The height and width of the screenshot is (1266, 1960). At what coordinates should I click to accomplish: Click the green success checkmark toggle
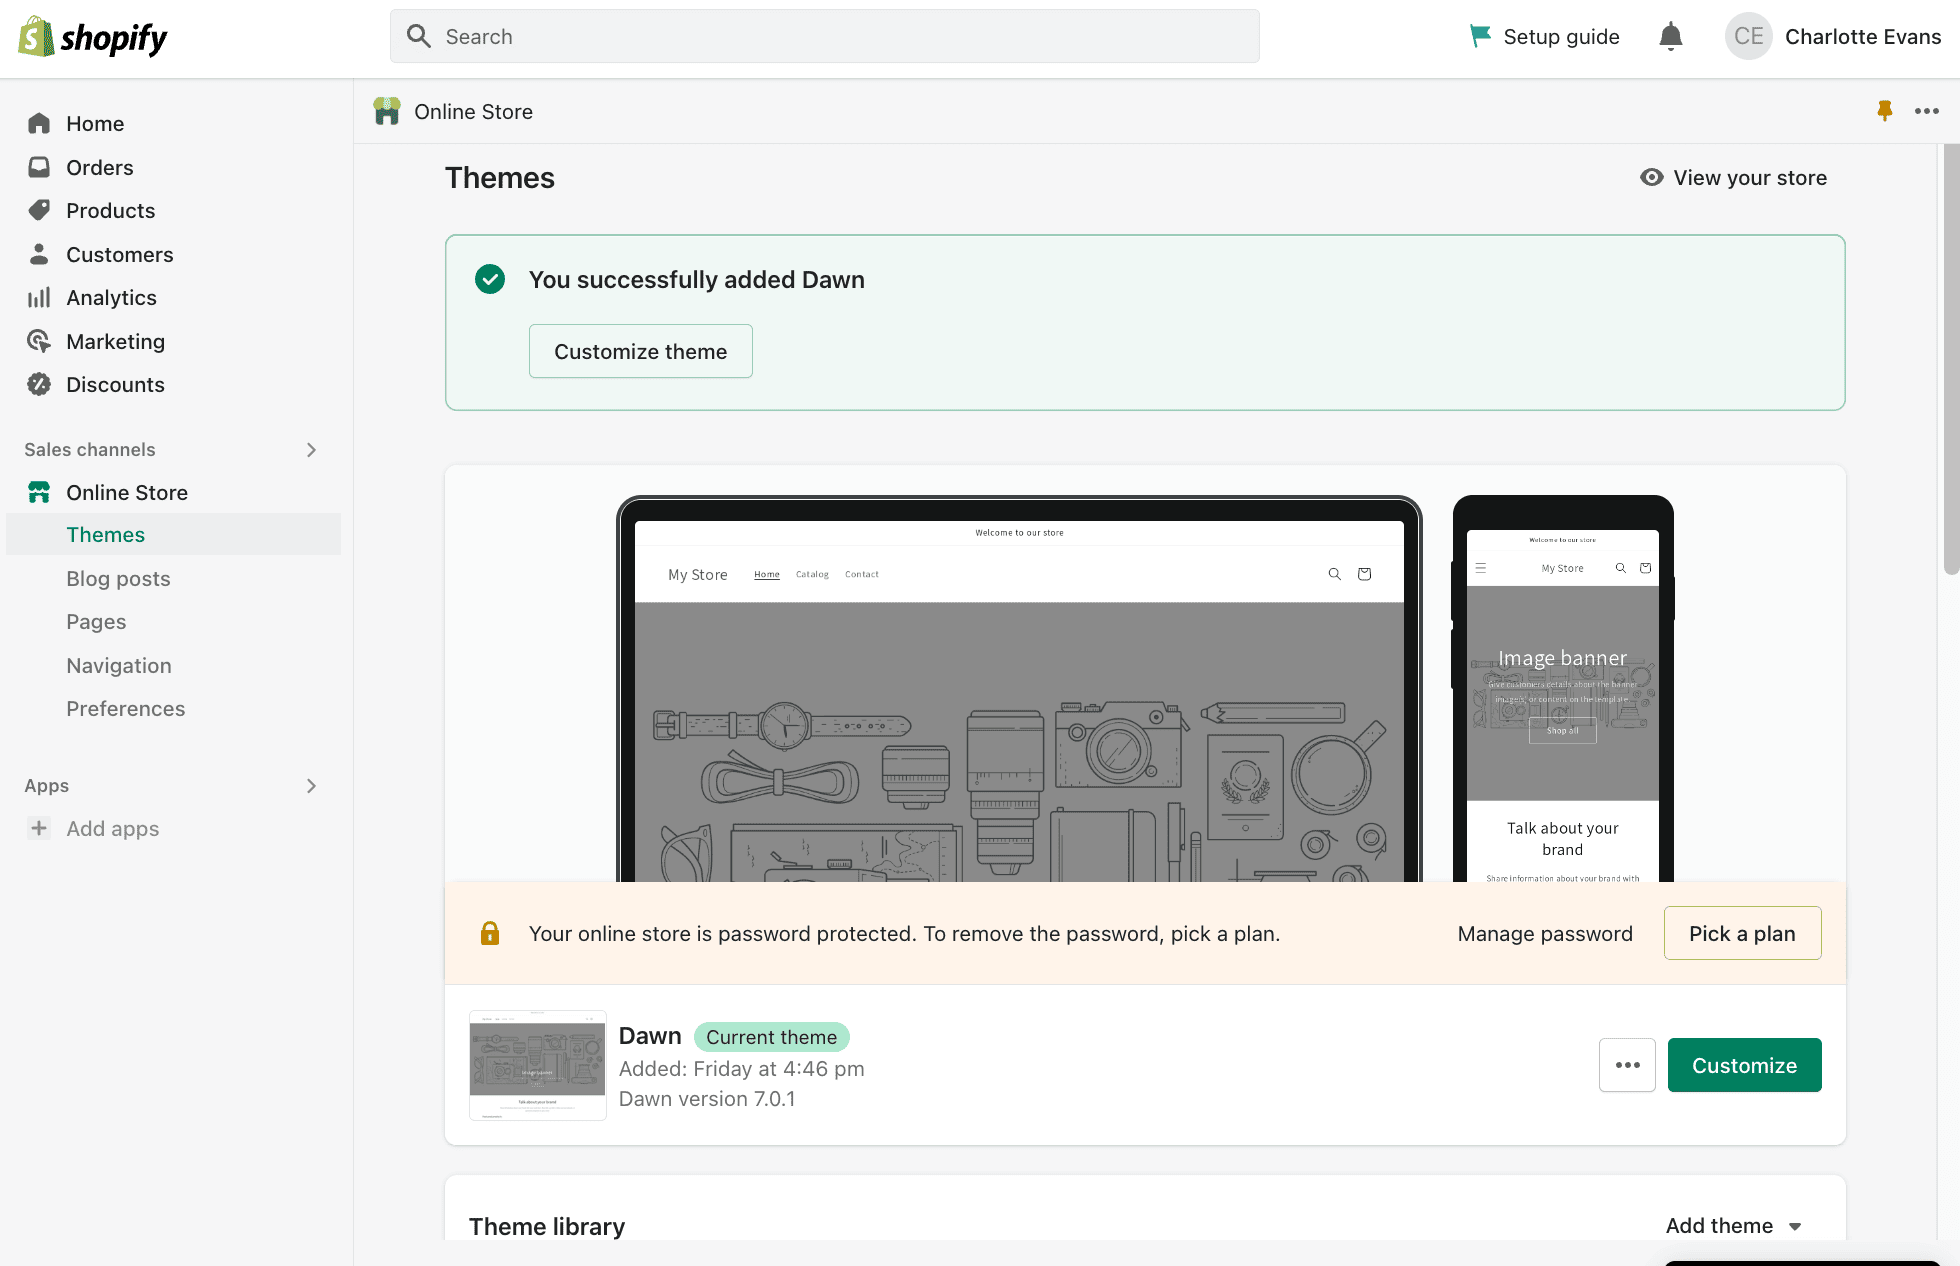[491, 279]
